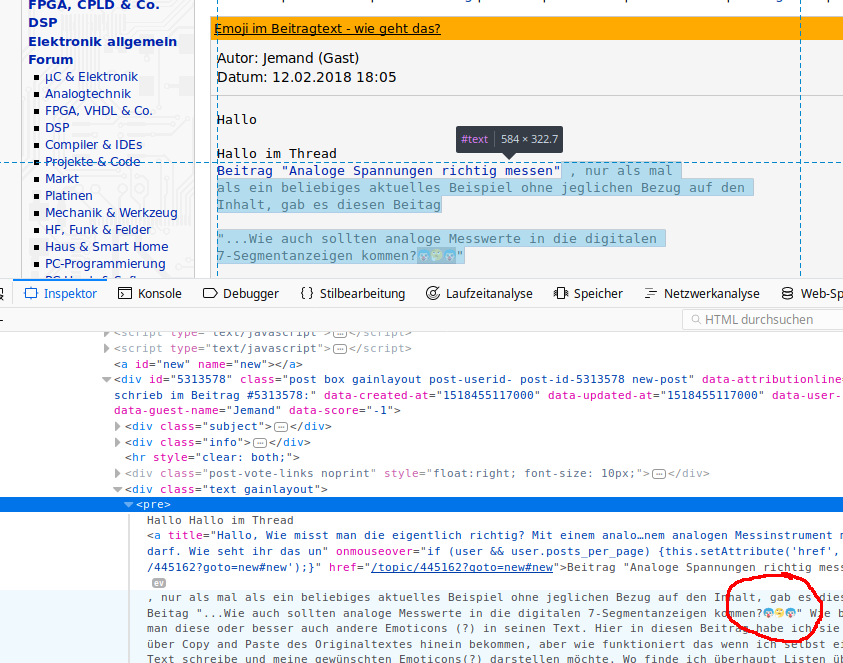Open the /topic/445162?goto=new#new href link

(x=462, y=567)
